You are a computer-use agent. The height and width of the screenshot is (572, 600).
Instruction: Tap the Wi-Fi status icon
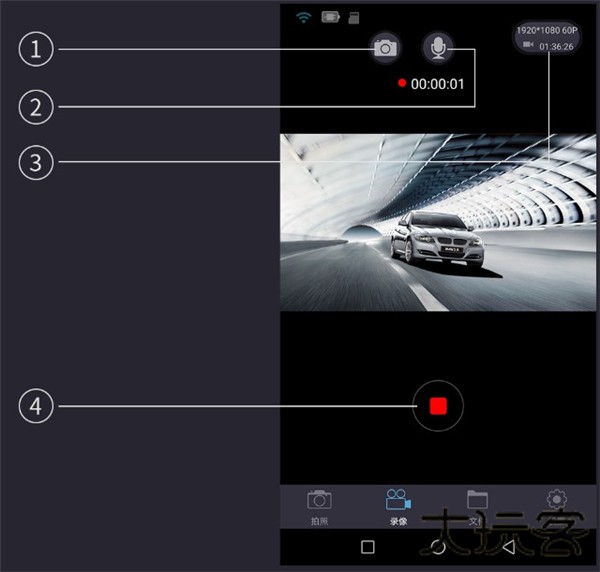[303, 17]
